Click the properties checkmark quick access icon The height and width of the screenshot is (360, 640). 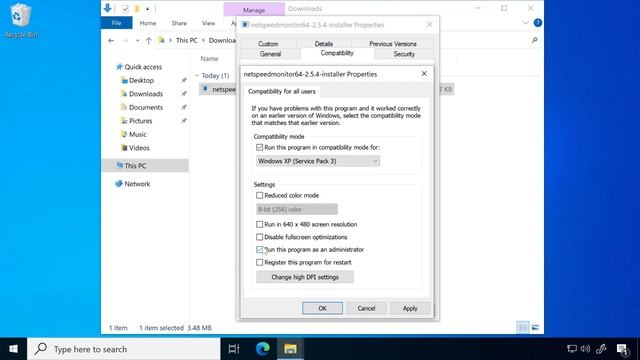[x=125, y=9]
